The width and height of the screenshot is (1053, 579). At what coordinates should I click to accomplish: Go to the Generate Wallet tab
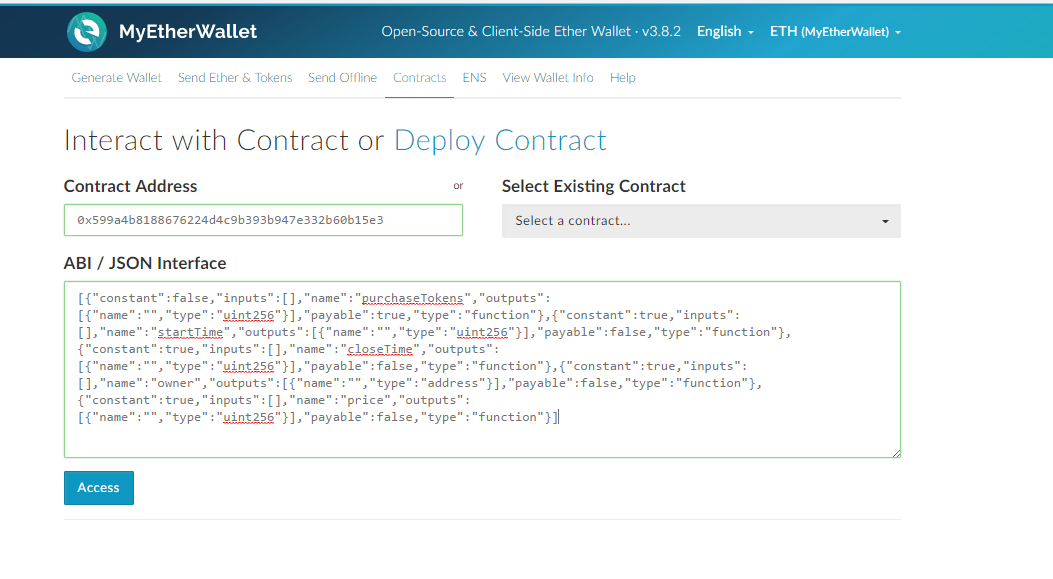[116, 78]
